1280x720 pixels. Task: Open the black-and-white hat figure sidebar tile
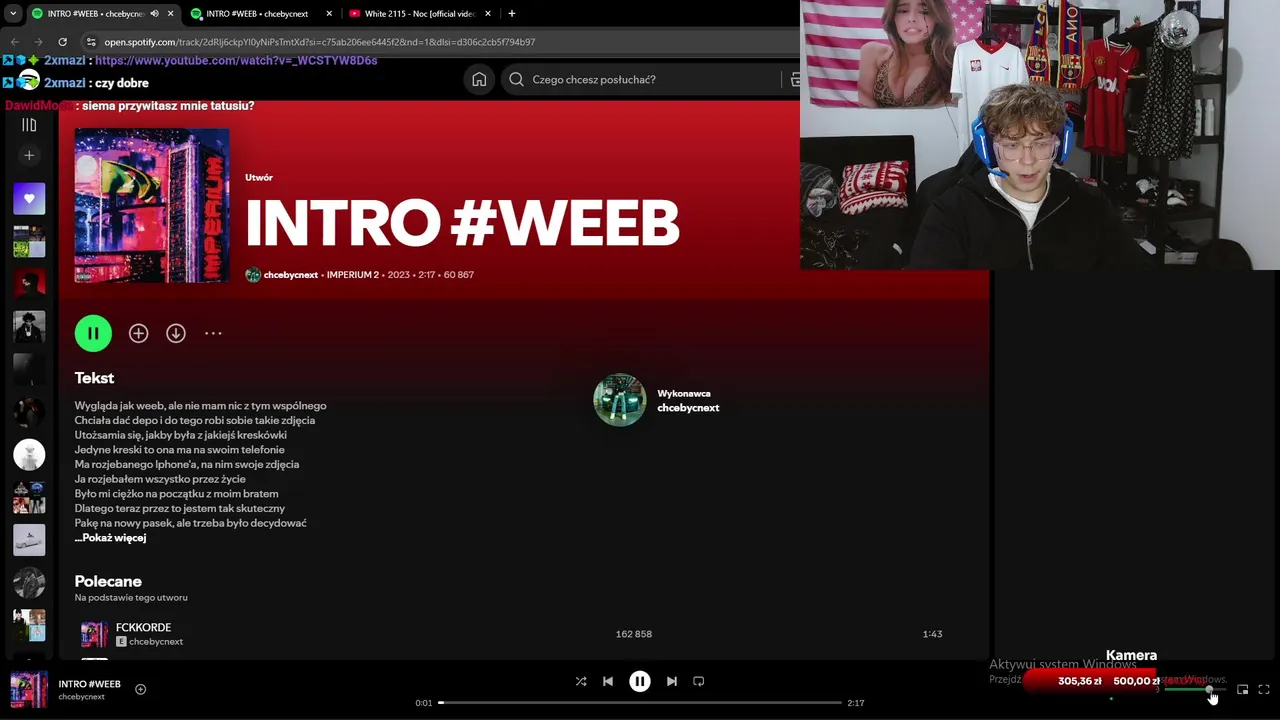pyautogui.click(x=29, y=327)
